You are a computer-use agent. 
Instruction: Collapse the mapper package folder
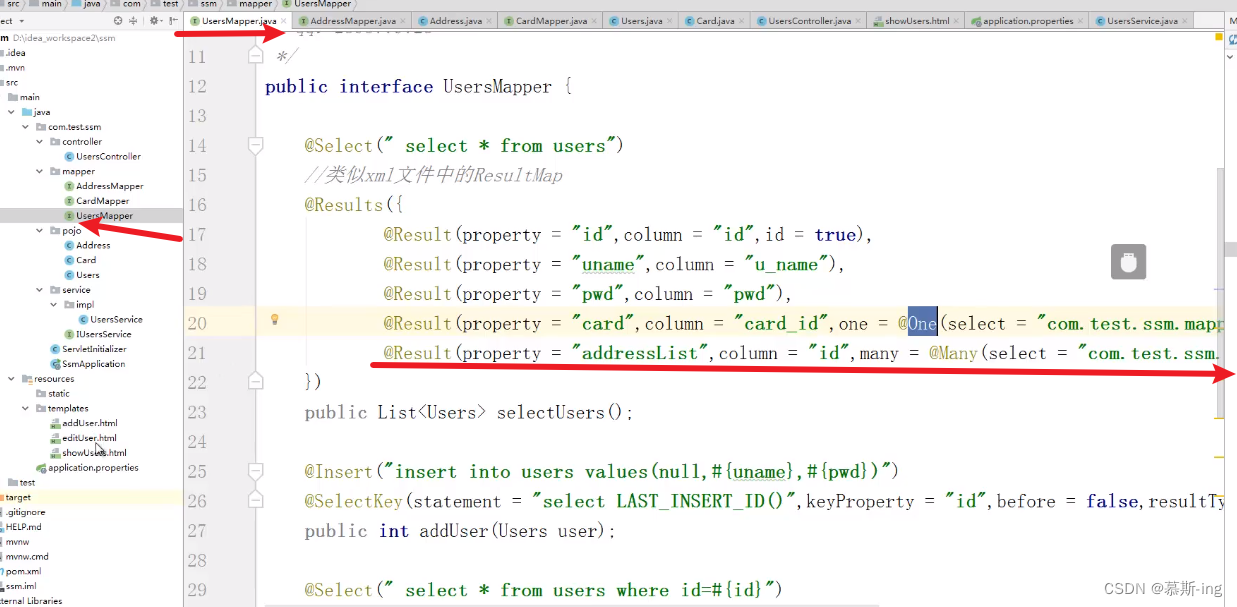pyautogui.click(x=40, y=171)
